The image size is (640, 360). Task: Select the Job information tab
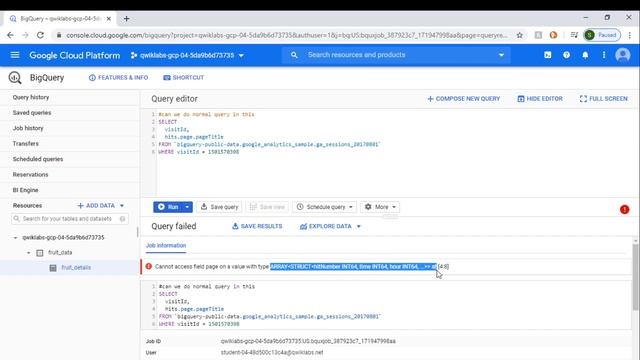point(166,245)
